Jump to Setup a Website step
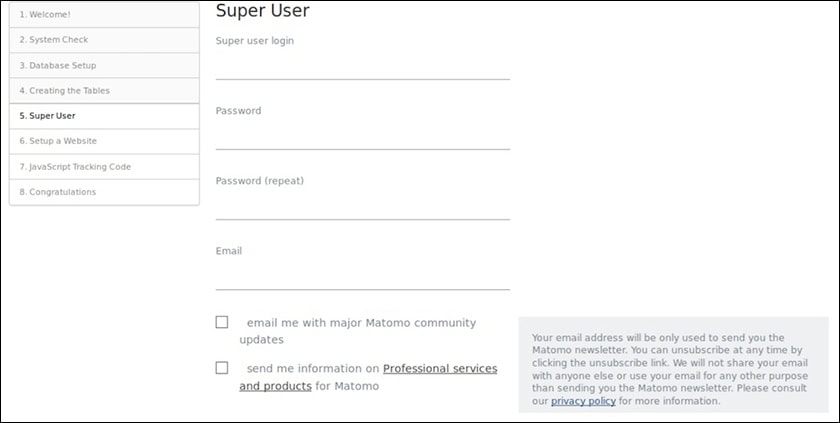 point(104,141)
